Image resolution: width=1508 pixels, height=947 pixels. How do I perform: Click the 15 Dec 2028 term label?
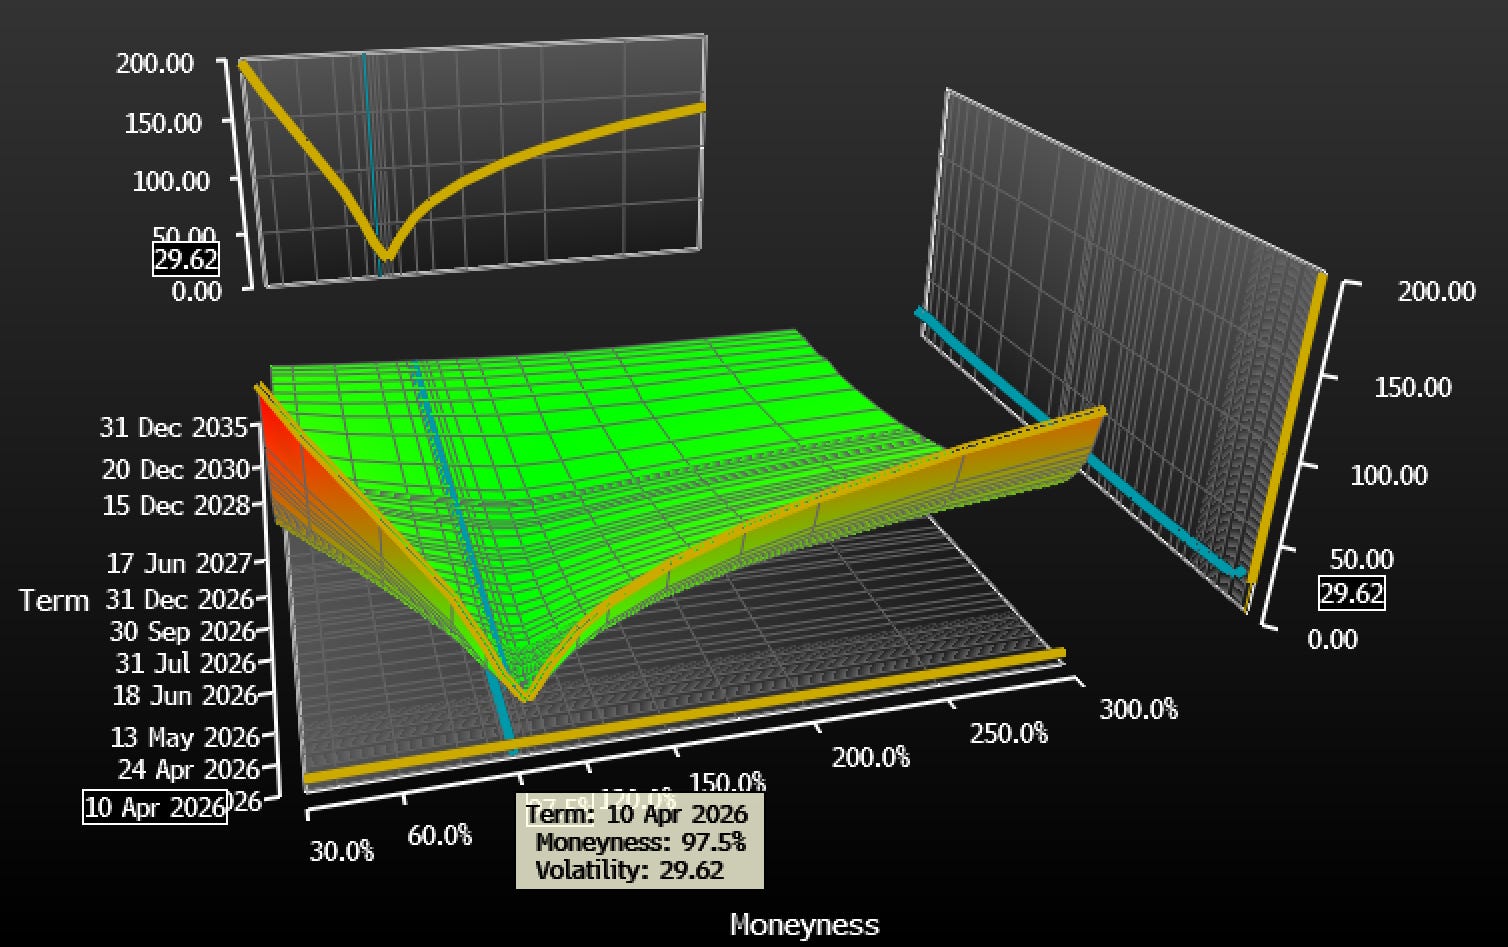pos(176,506)
